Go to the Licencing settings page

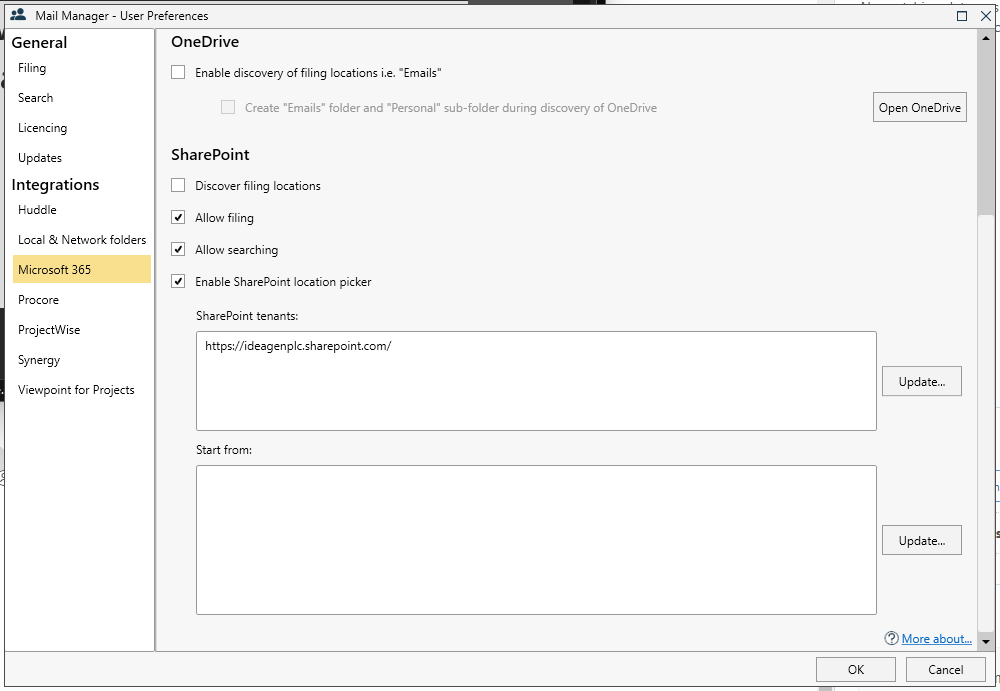point(42,128)
